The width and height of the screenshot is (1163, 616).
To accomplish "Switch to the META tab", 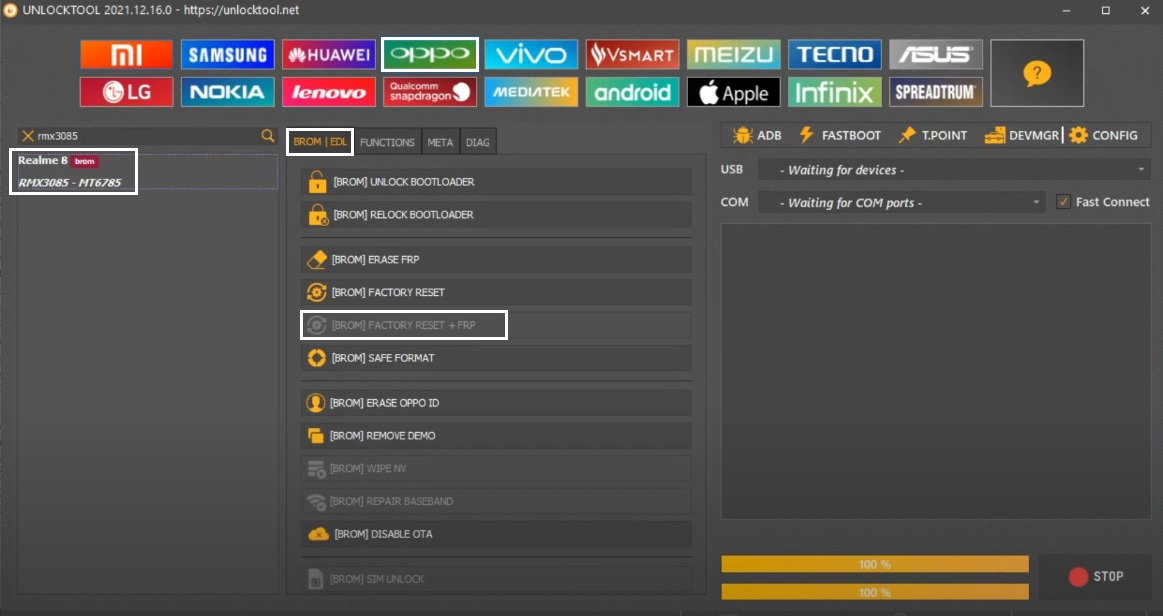I will 440,142.
